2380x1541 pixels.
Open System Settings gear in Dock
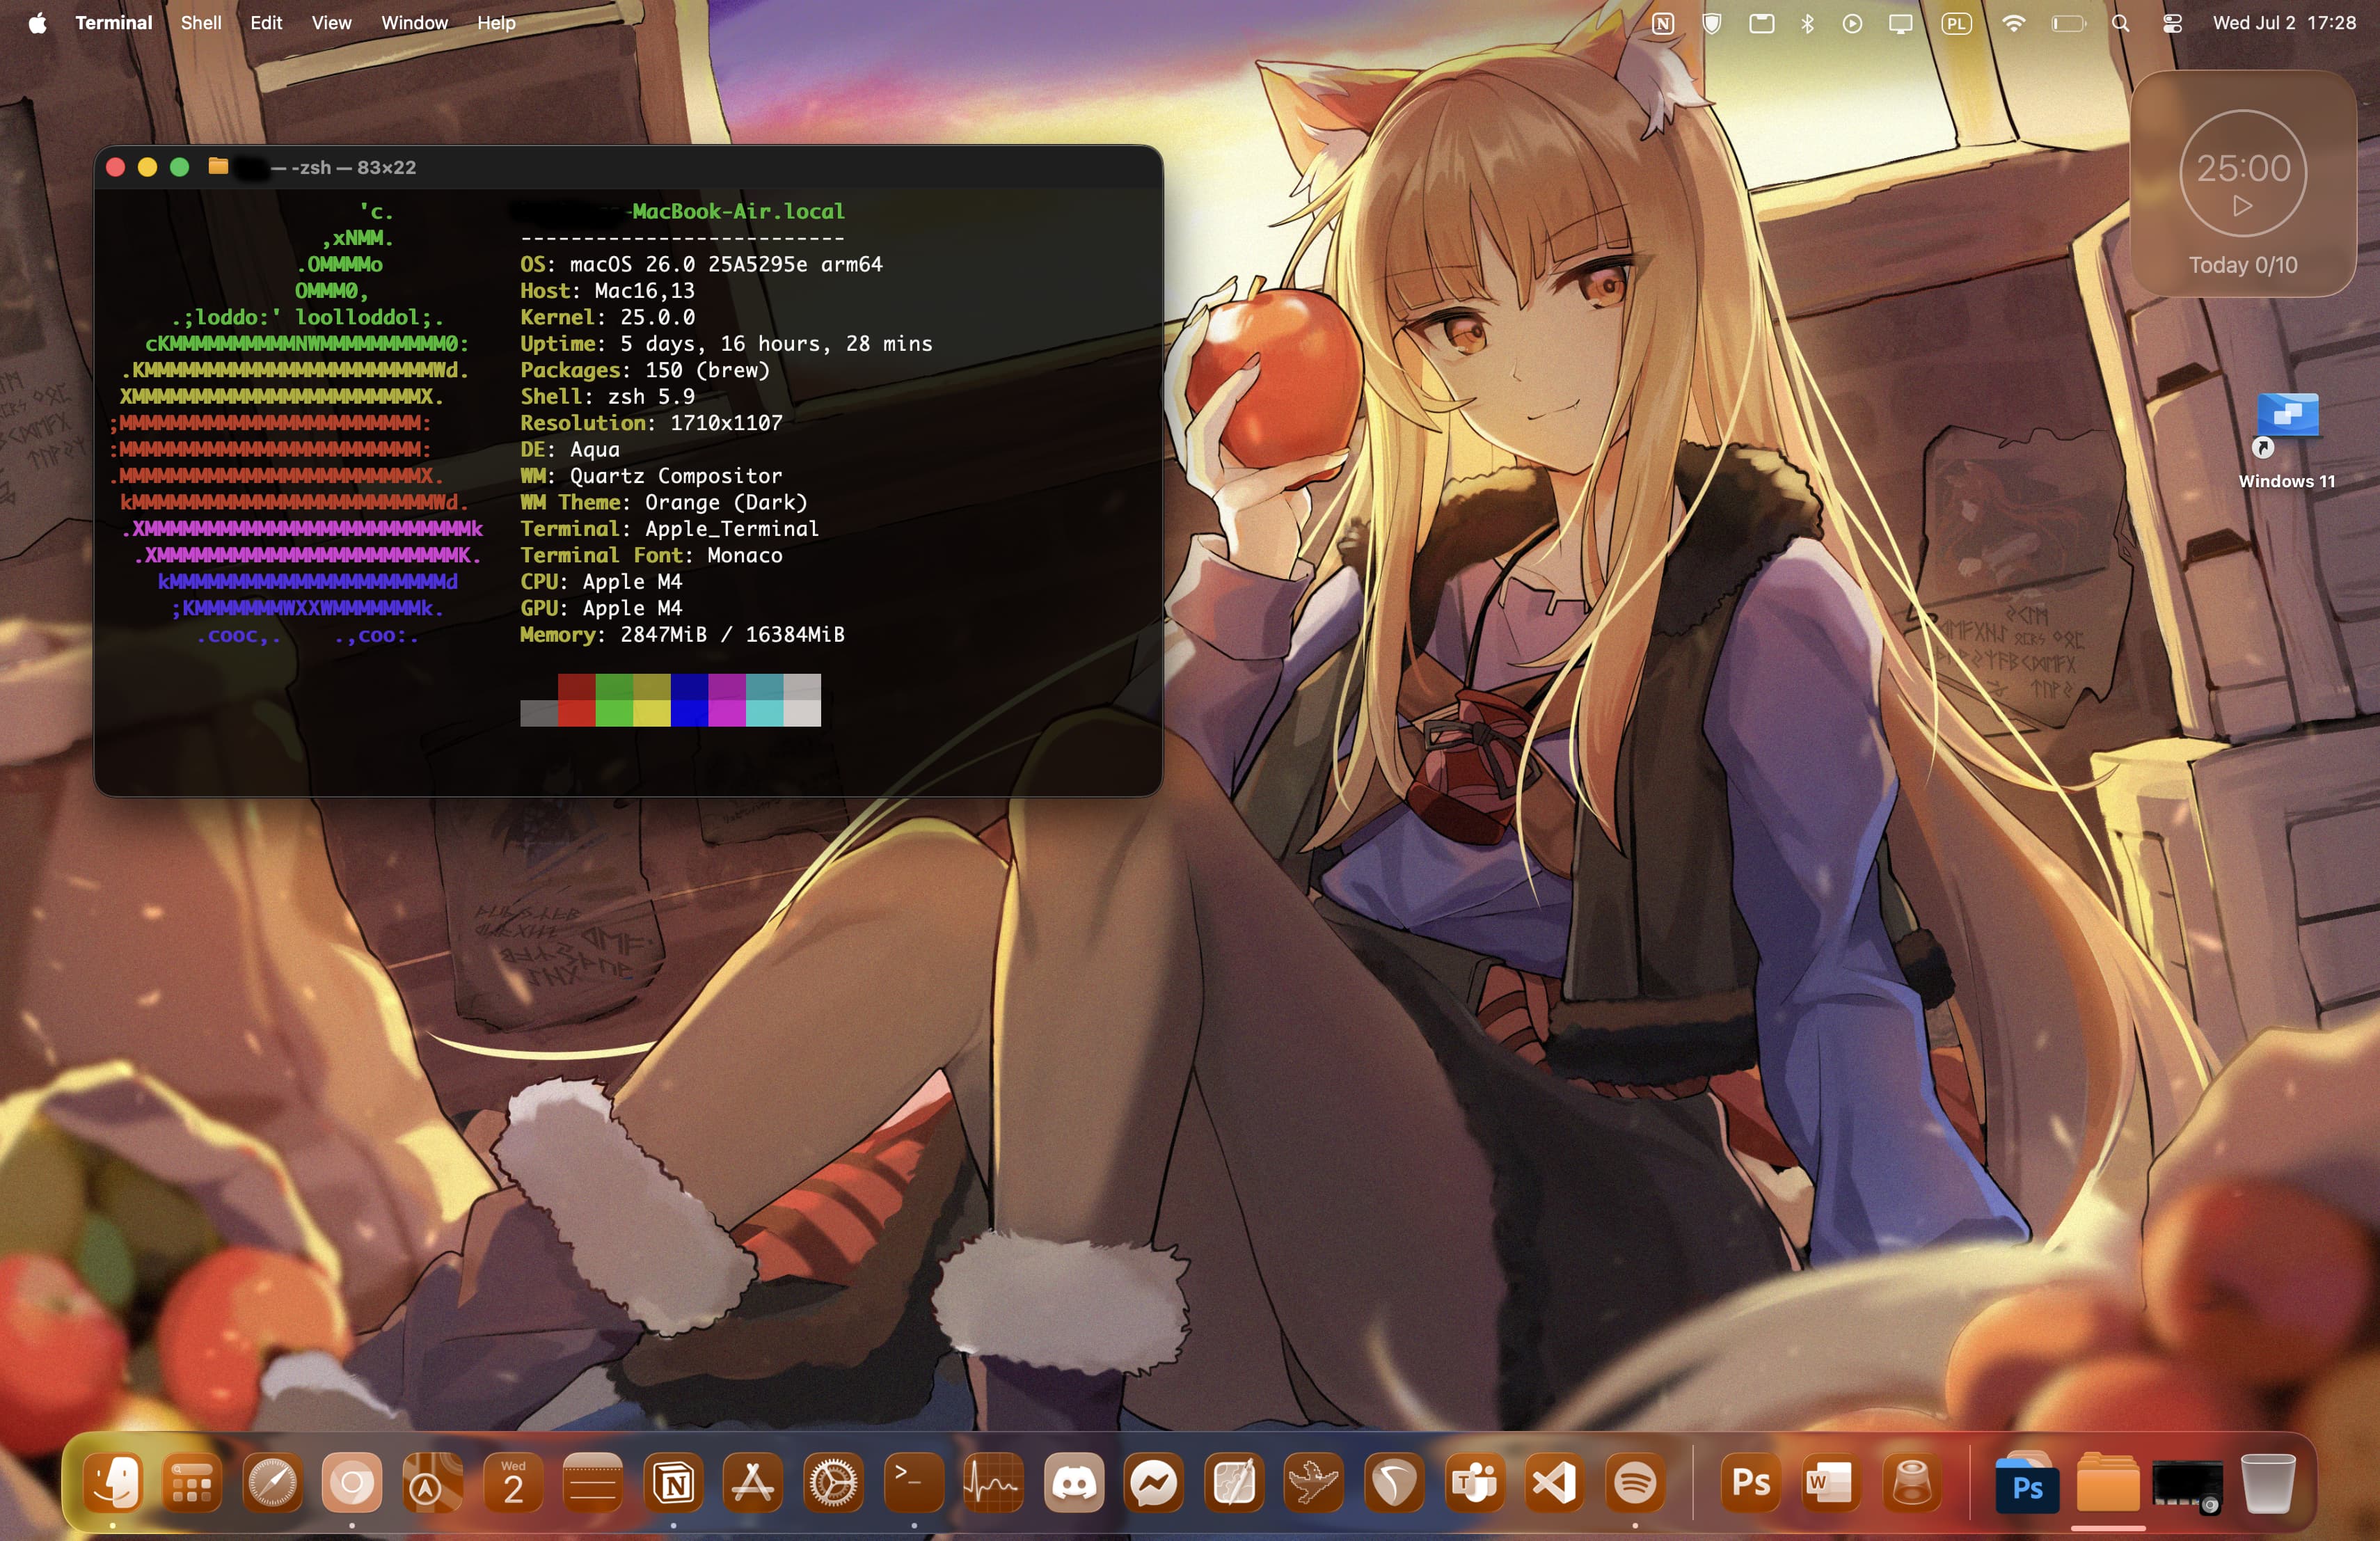click(x=833, y=1483)
